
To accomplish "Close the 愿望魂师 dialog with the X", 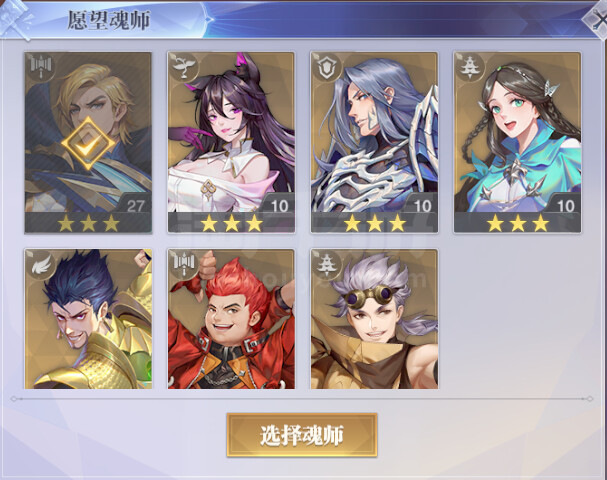I will (598, 19).
